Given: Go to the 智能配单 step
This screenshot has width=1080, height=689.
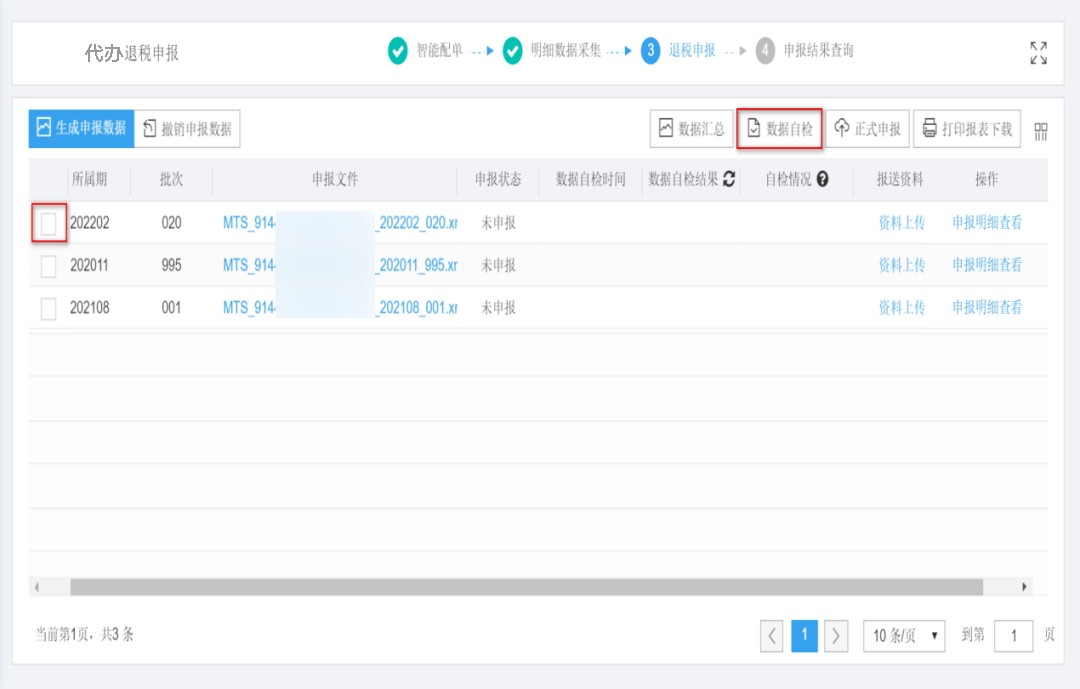Looking at the screenshot, I should click(439, 50).
